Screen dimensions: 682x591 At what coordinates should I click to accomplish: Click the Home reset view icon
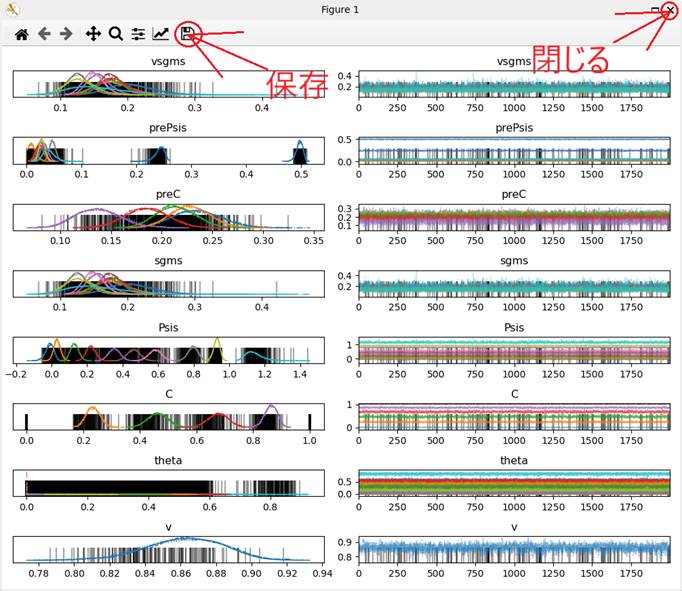coord(21,34)
